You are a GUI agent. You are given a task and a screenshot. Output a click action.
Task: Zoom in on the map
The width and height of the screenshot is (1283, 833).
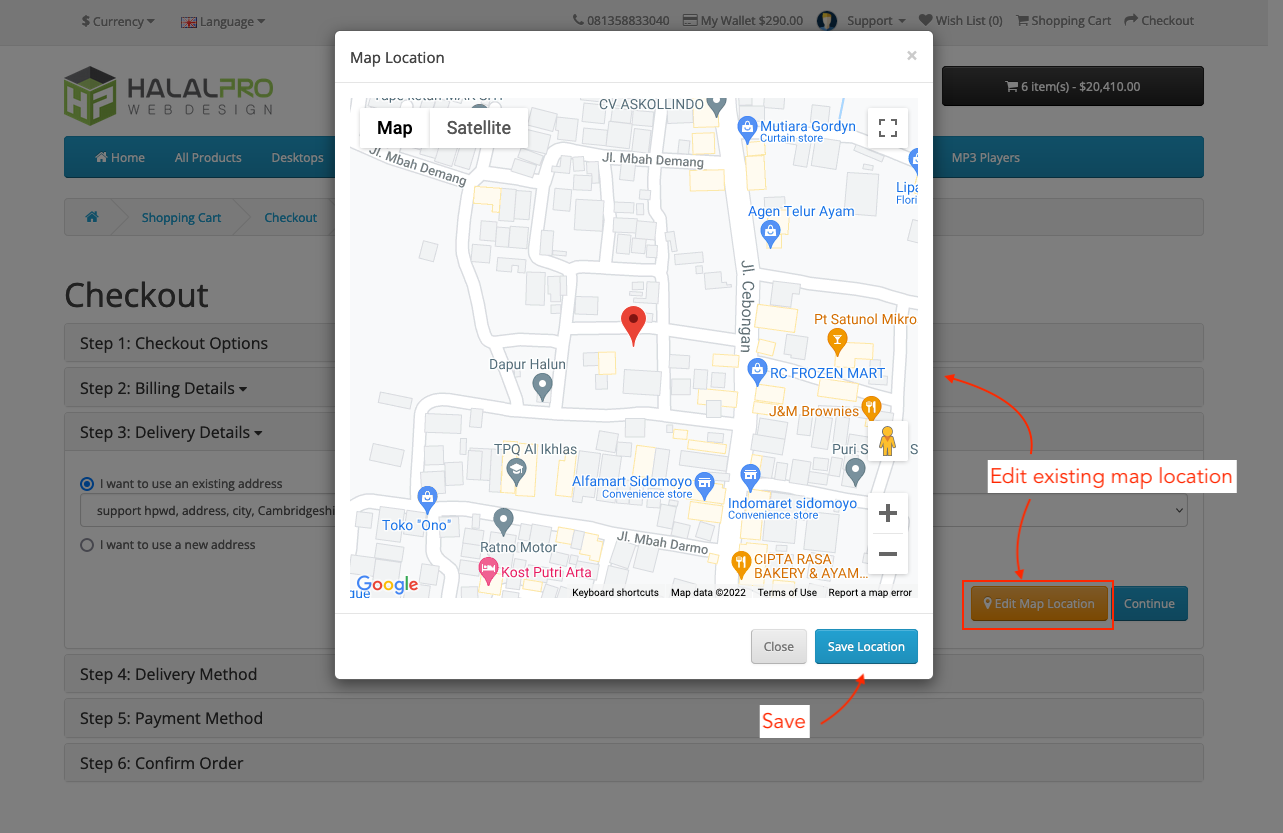click(887, 512)
